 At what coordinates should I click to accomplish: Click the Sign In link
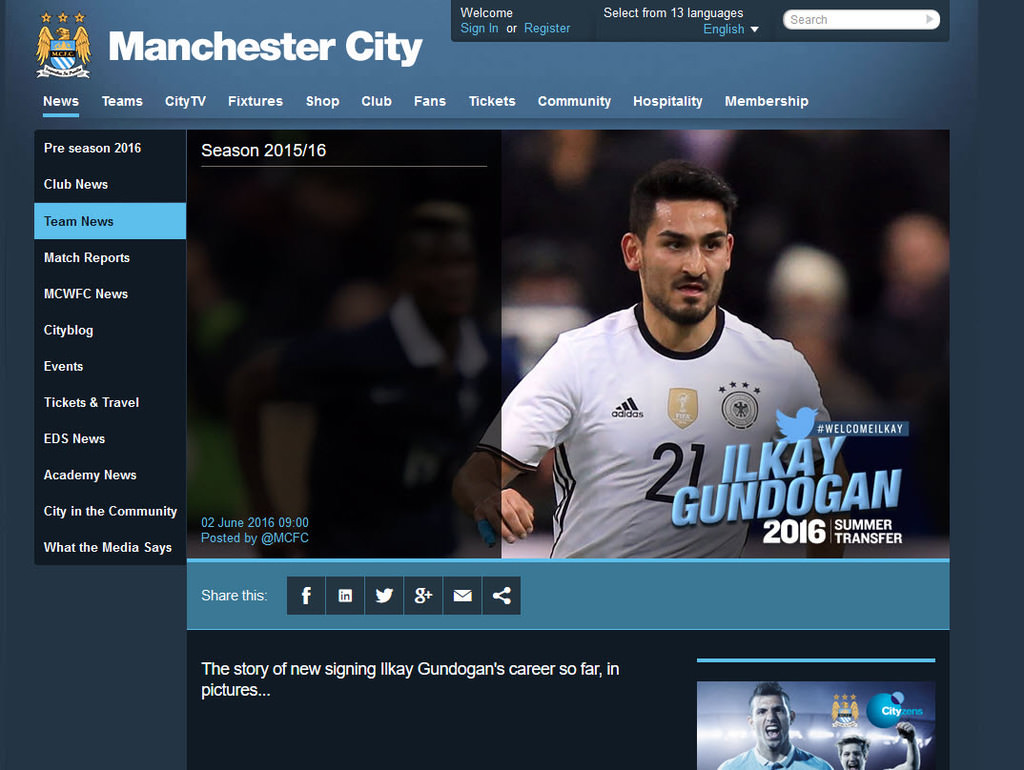click(479, 28)
